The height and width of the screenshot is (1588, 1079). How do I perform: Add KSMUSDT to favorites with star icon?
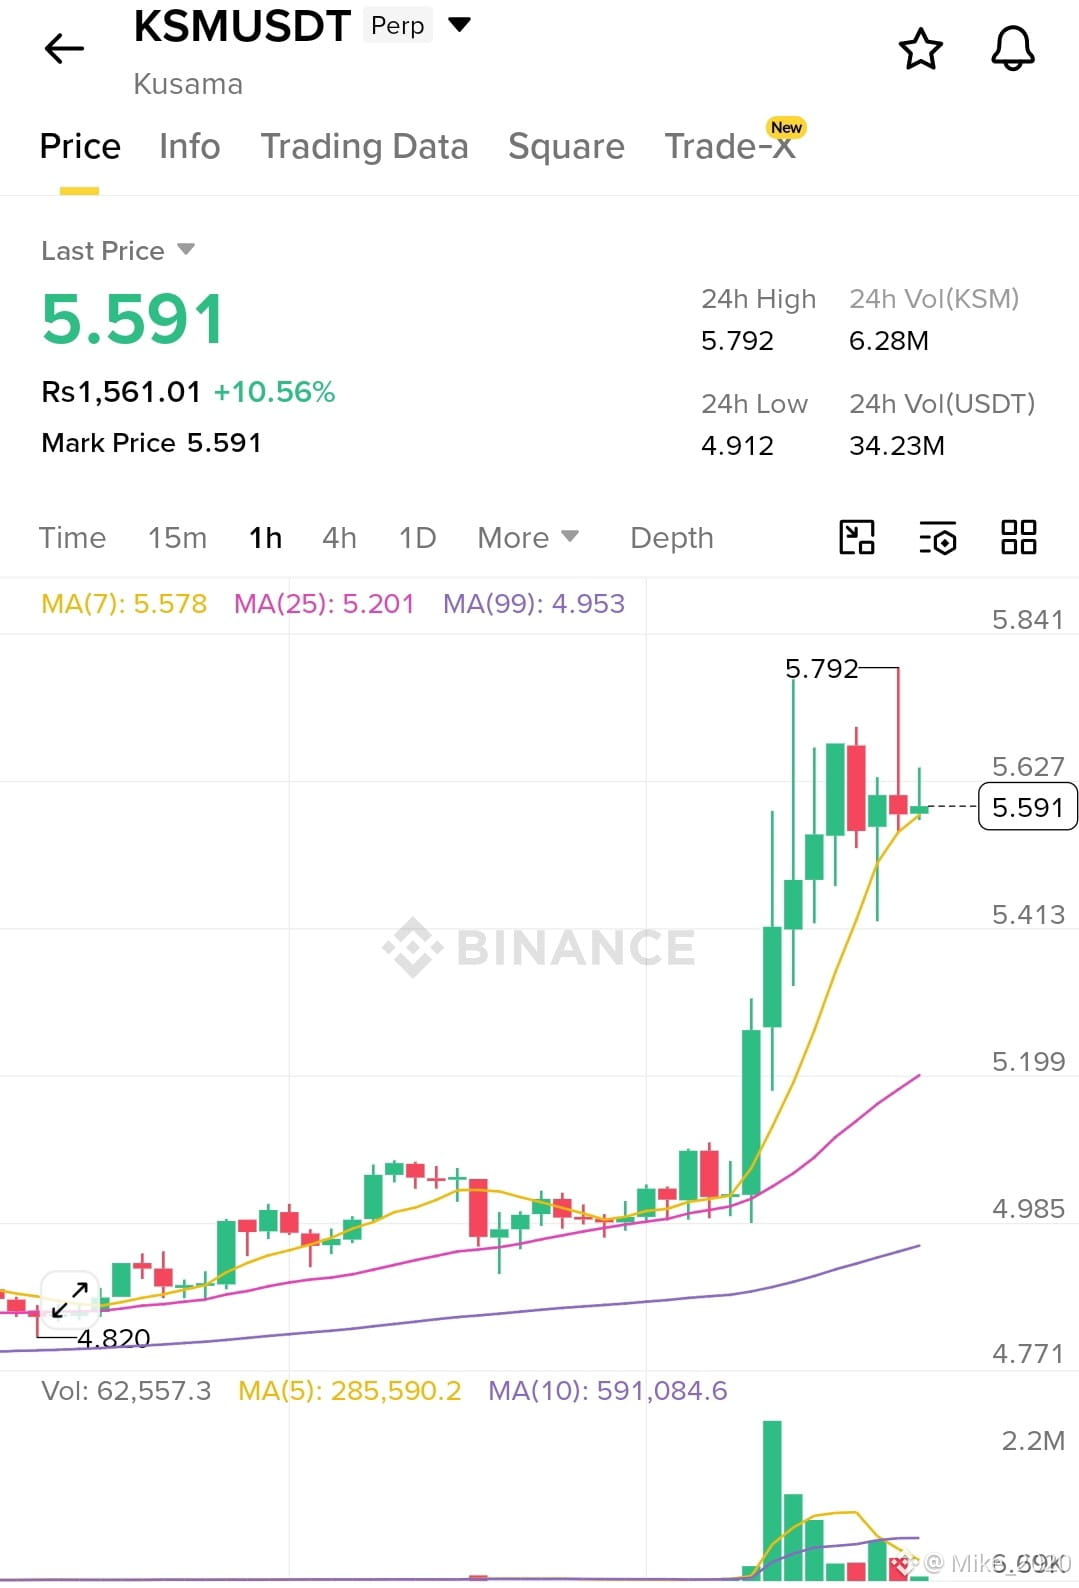920,48
